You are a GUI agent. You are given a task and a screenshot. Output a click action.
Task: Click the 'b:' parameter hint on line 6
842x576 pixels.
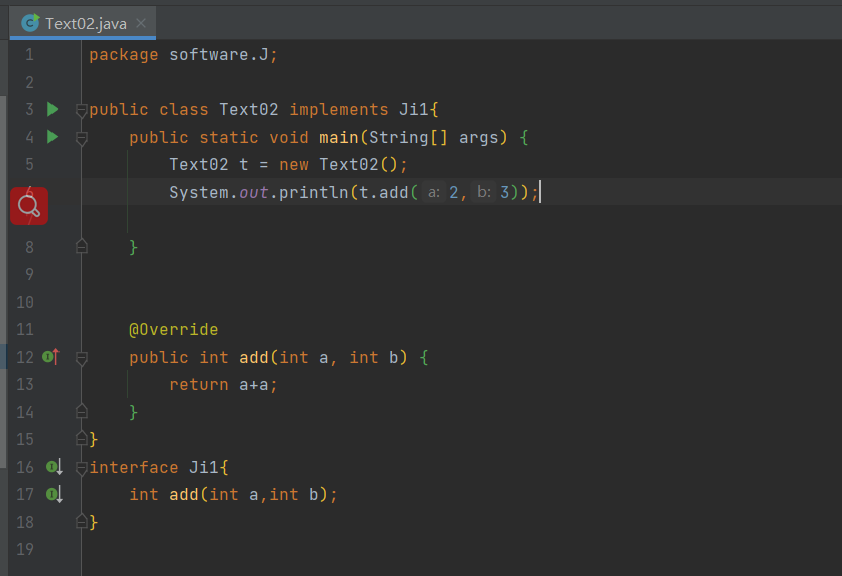[x=484, y=192]
